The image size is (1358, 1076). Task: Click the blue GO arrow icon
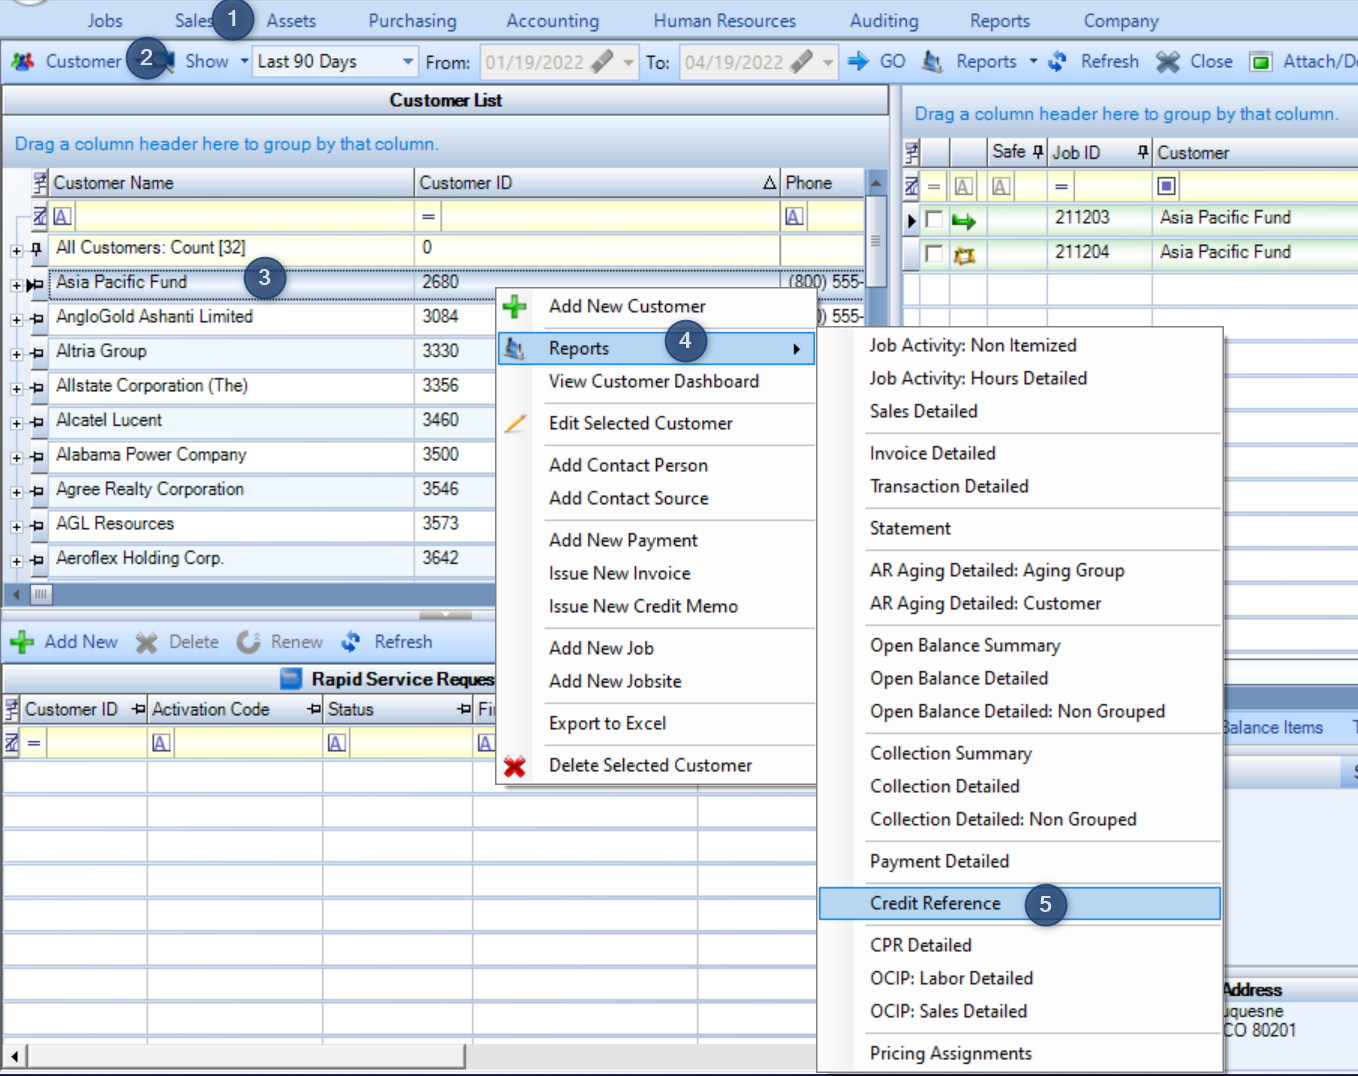pyautogui.click(x=858, y=61)
